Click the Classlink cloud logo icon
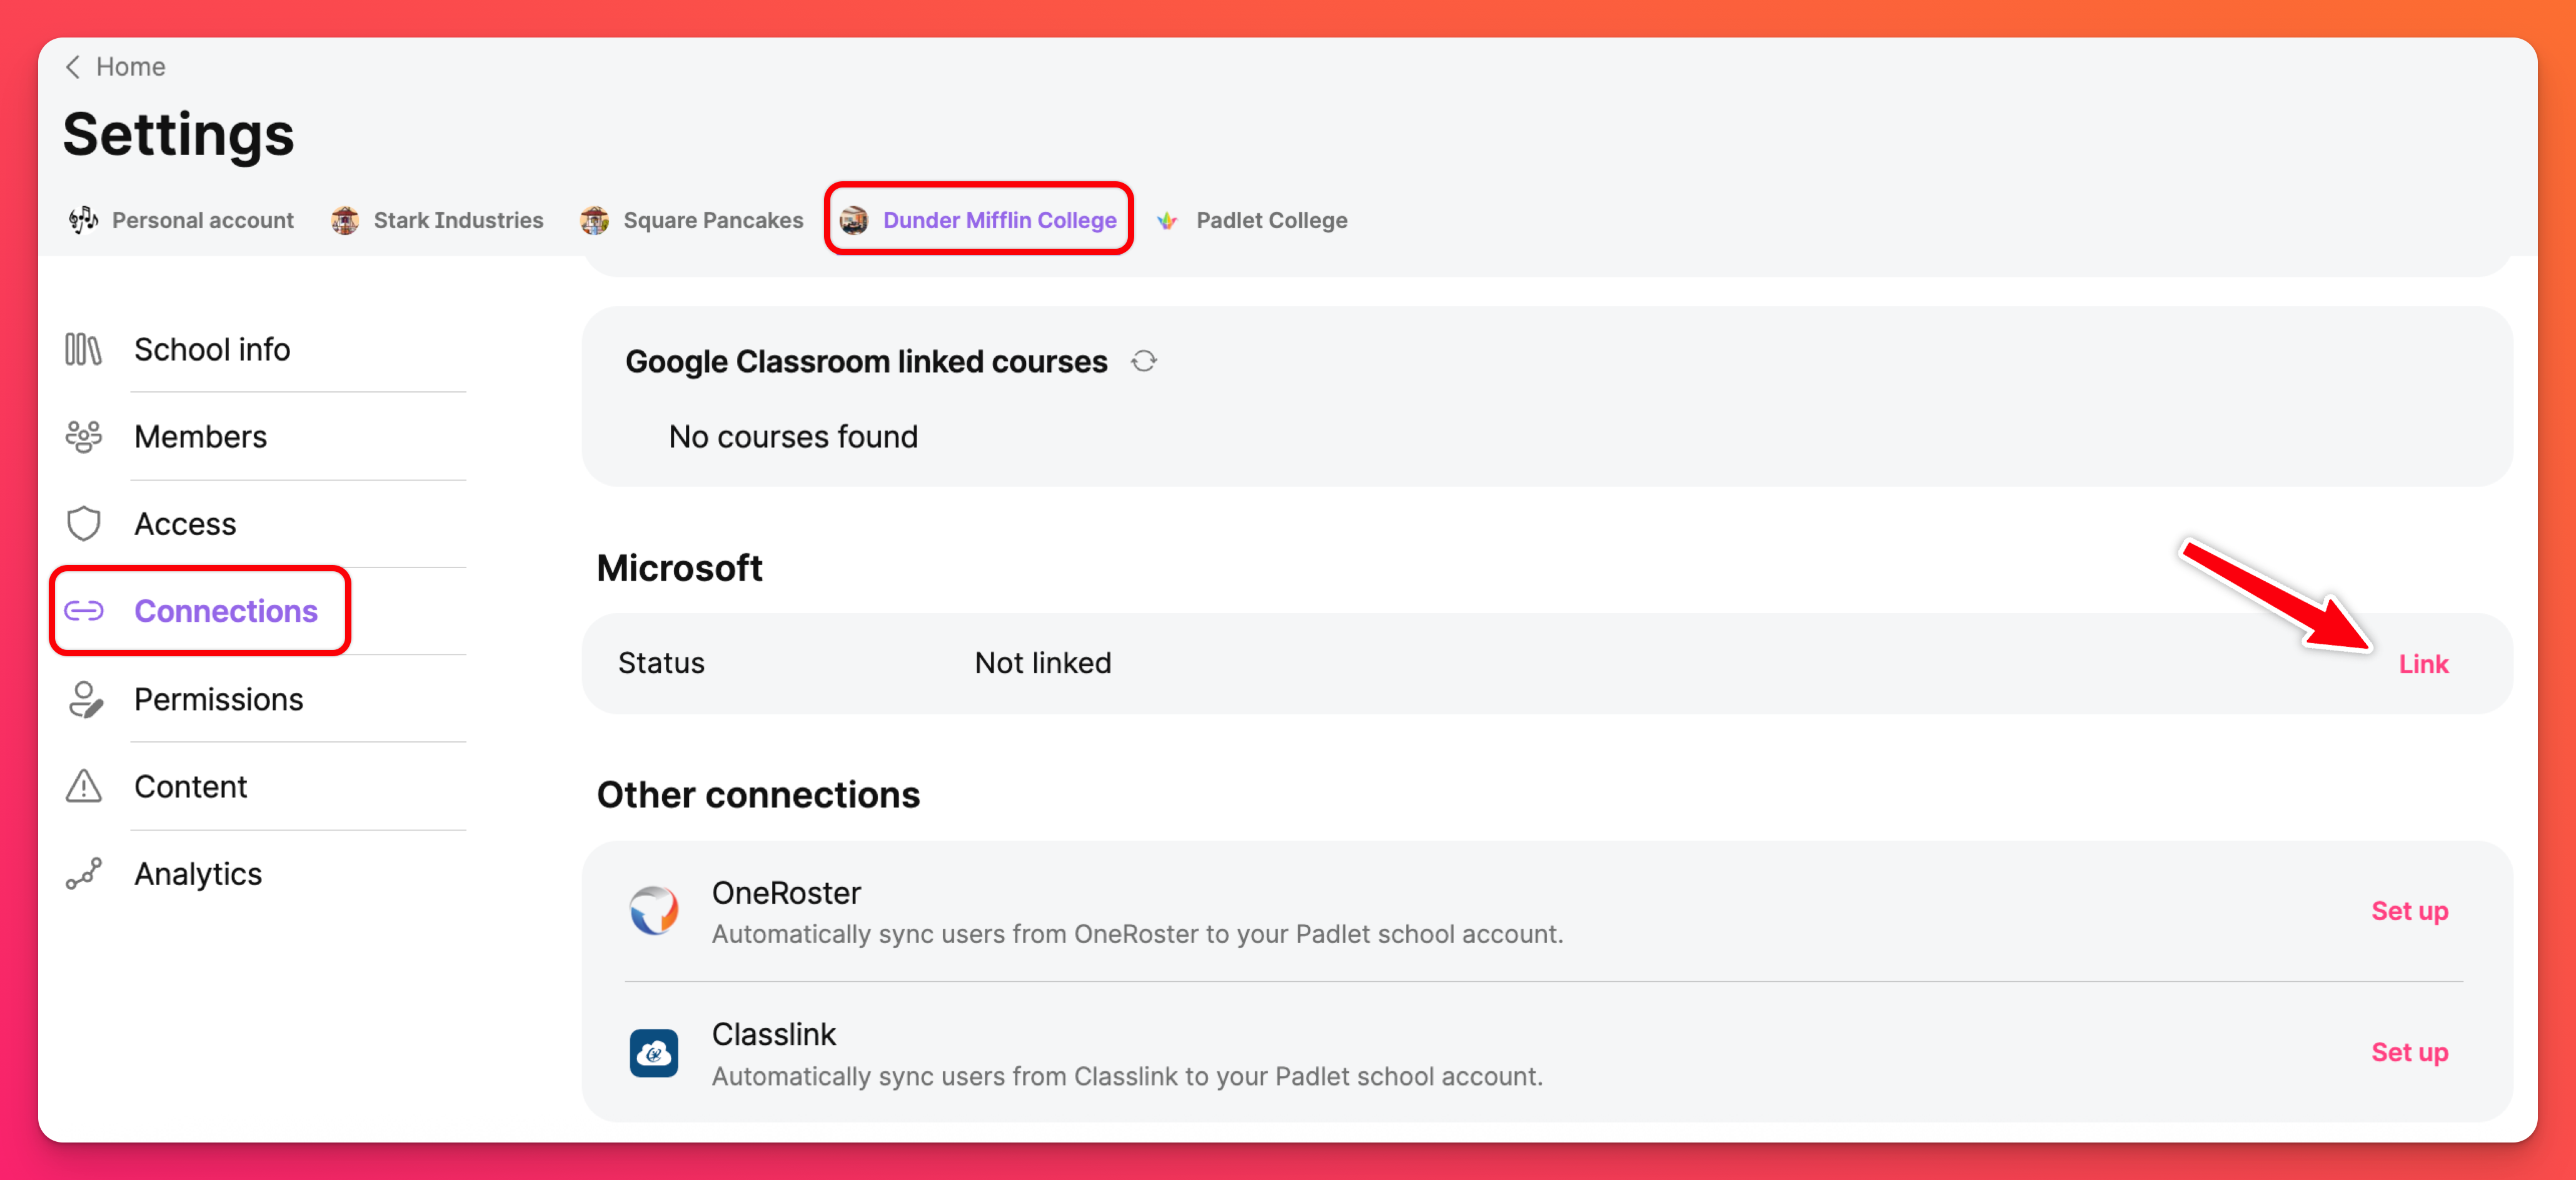The height and width of the screenshot is (1180, 2576). [x=654, y=1052]
